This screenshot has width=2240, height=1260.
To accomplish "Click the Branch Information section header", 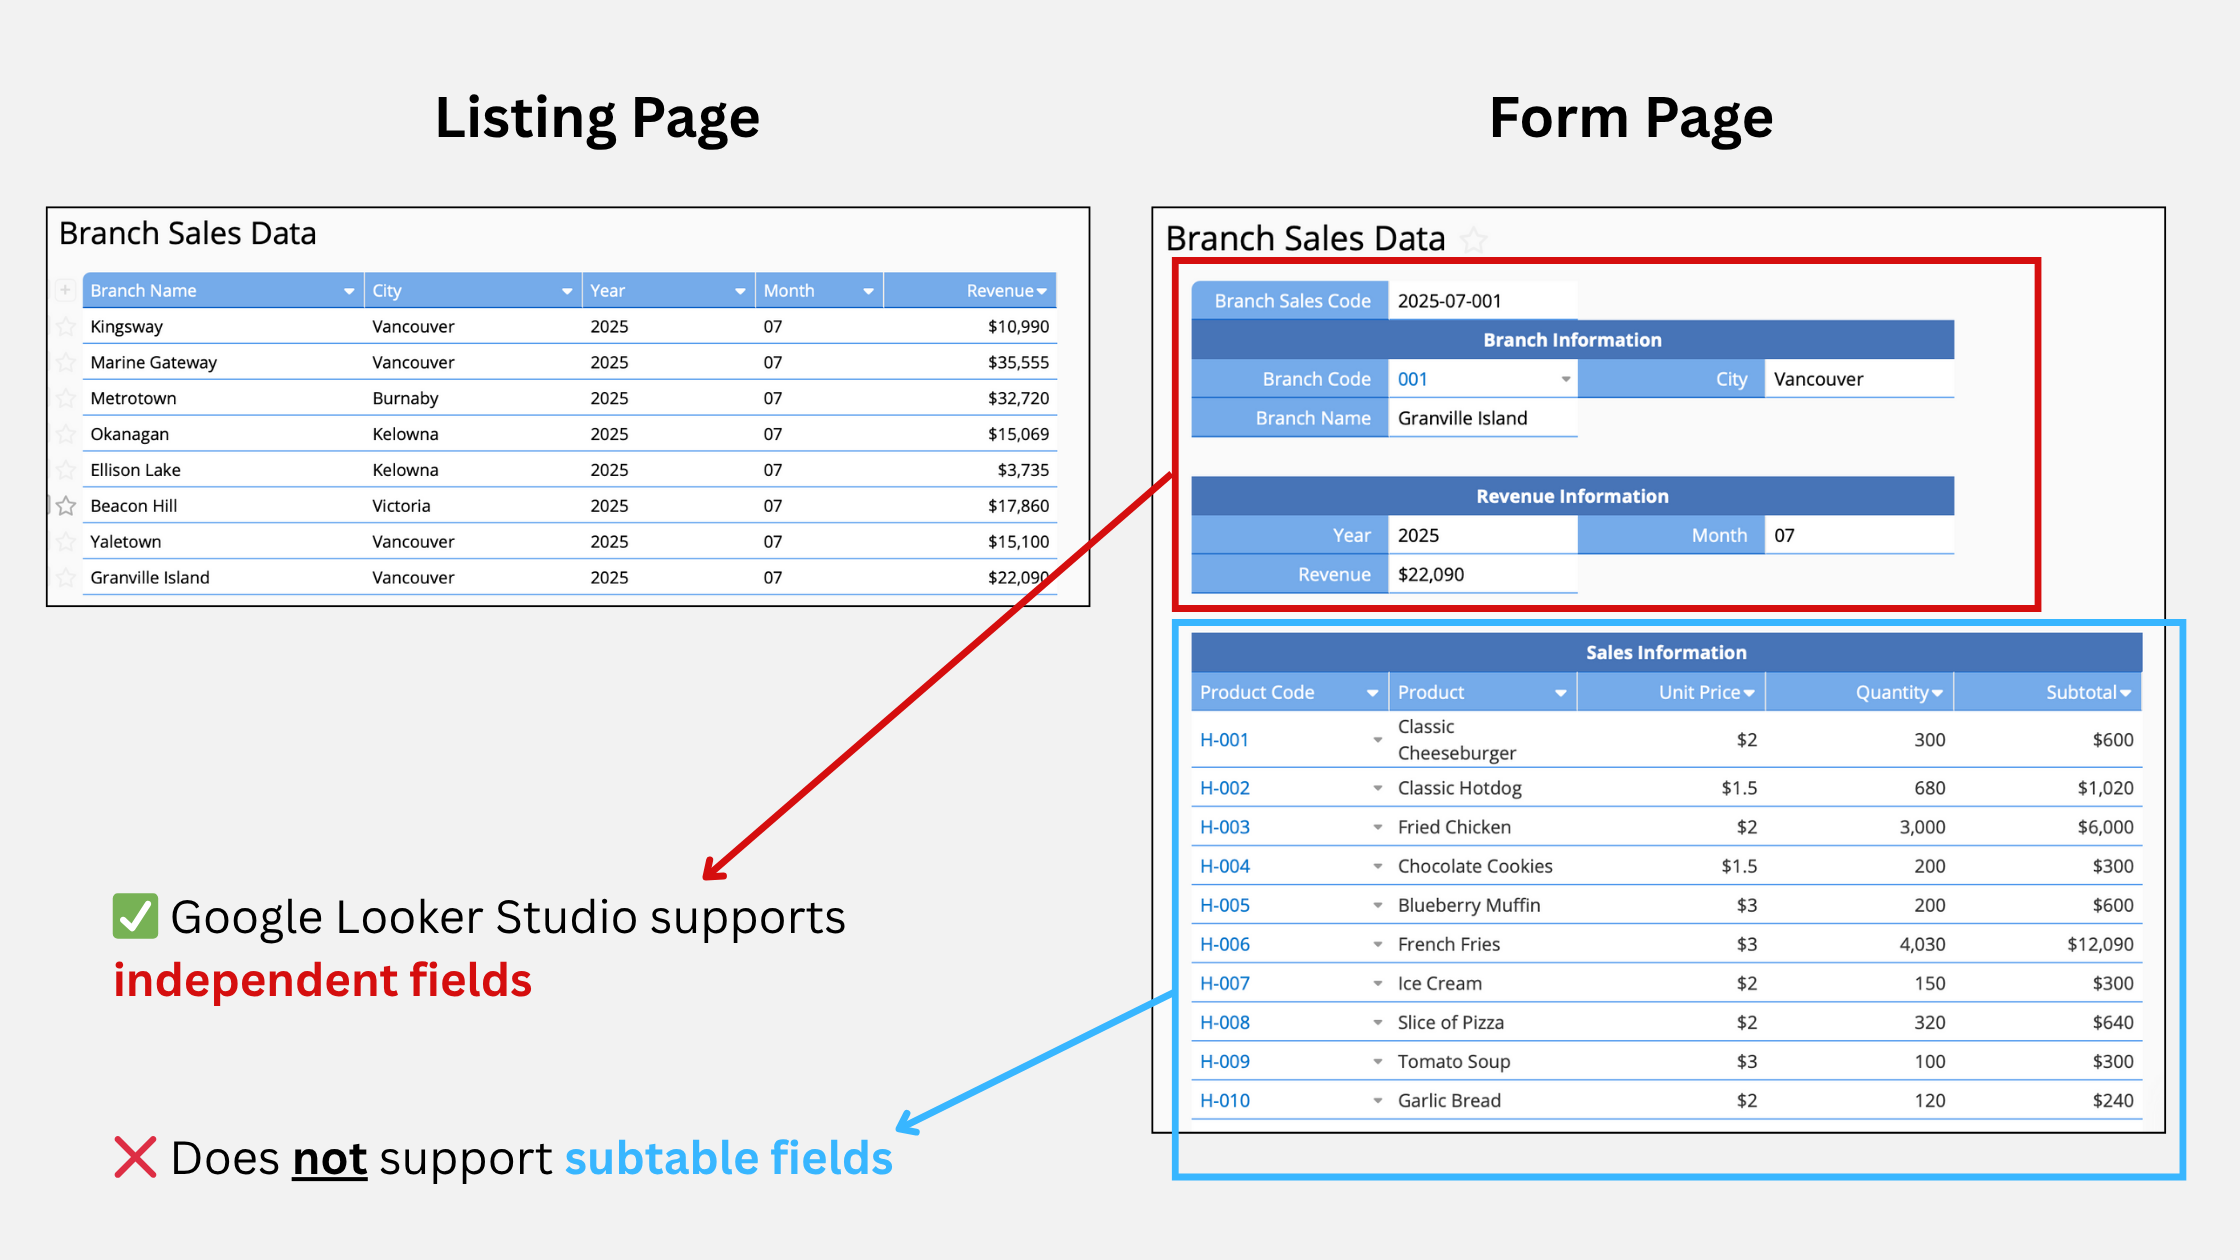I will (x=1572, y=340).
